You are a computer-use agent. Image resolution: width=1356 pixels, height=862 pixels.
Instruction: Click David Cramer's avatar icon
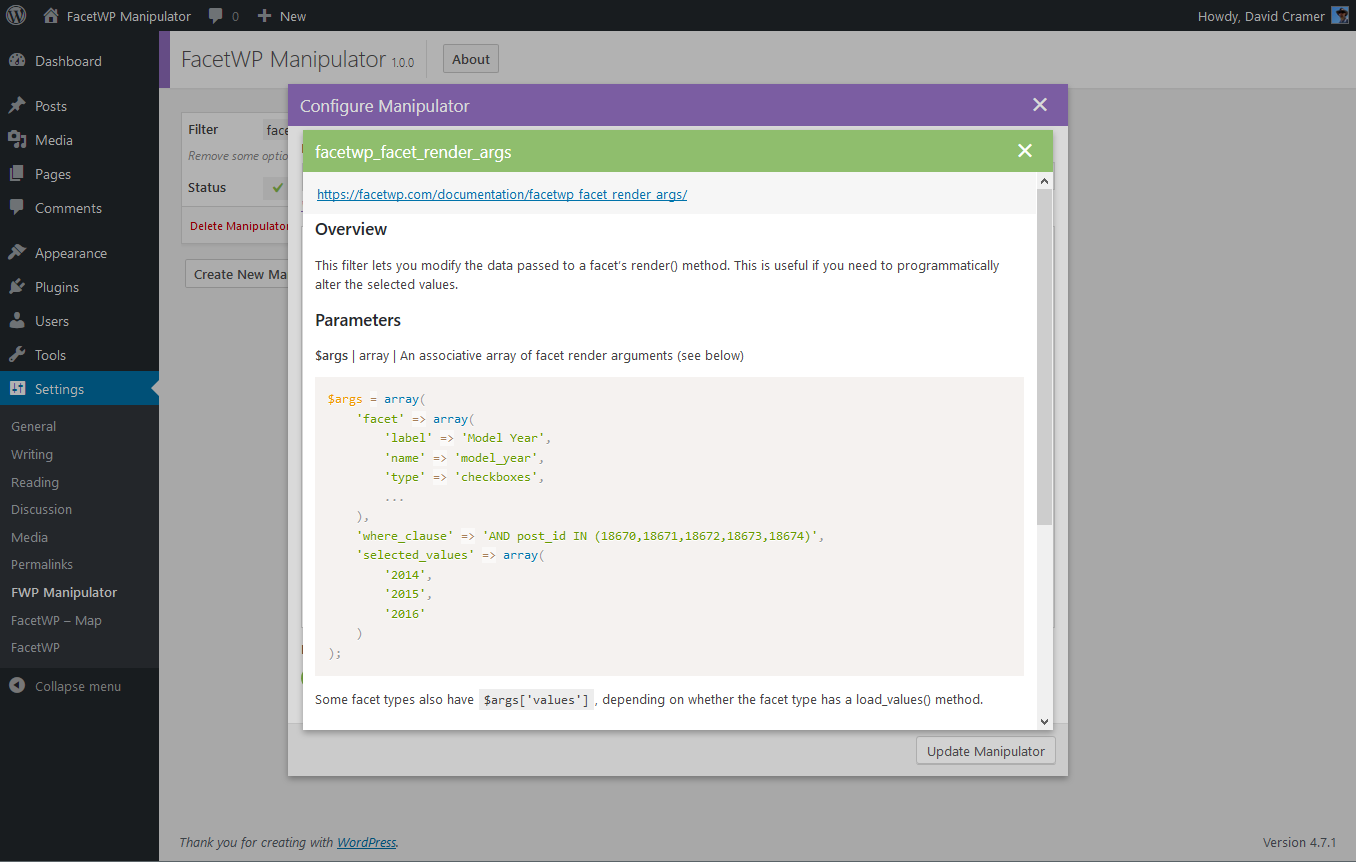(1340, 16)
